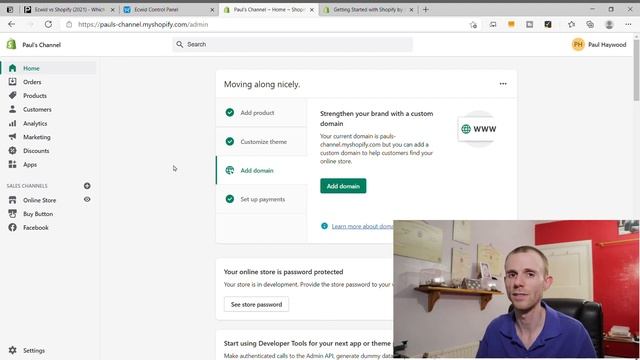Click the Add domain globe step icon
640x360 pixels.
(230, 170)
